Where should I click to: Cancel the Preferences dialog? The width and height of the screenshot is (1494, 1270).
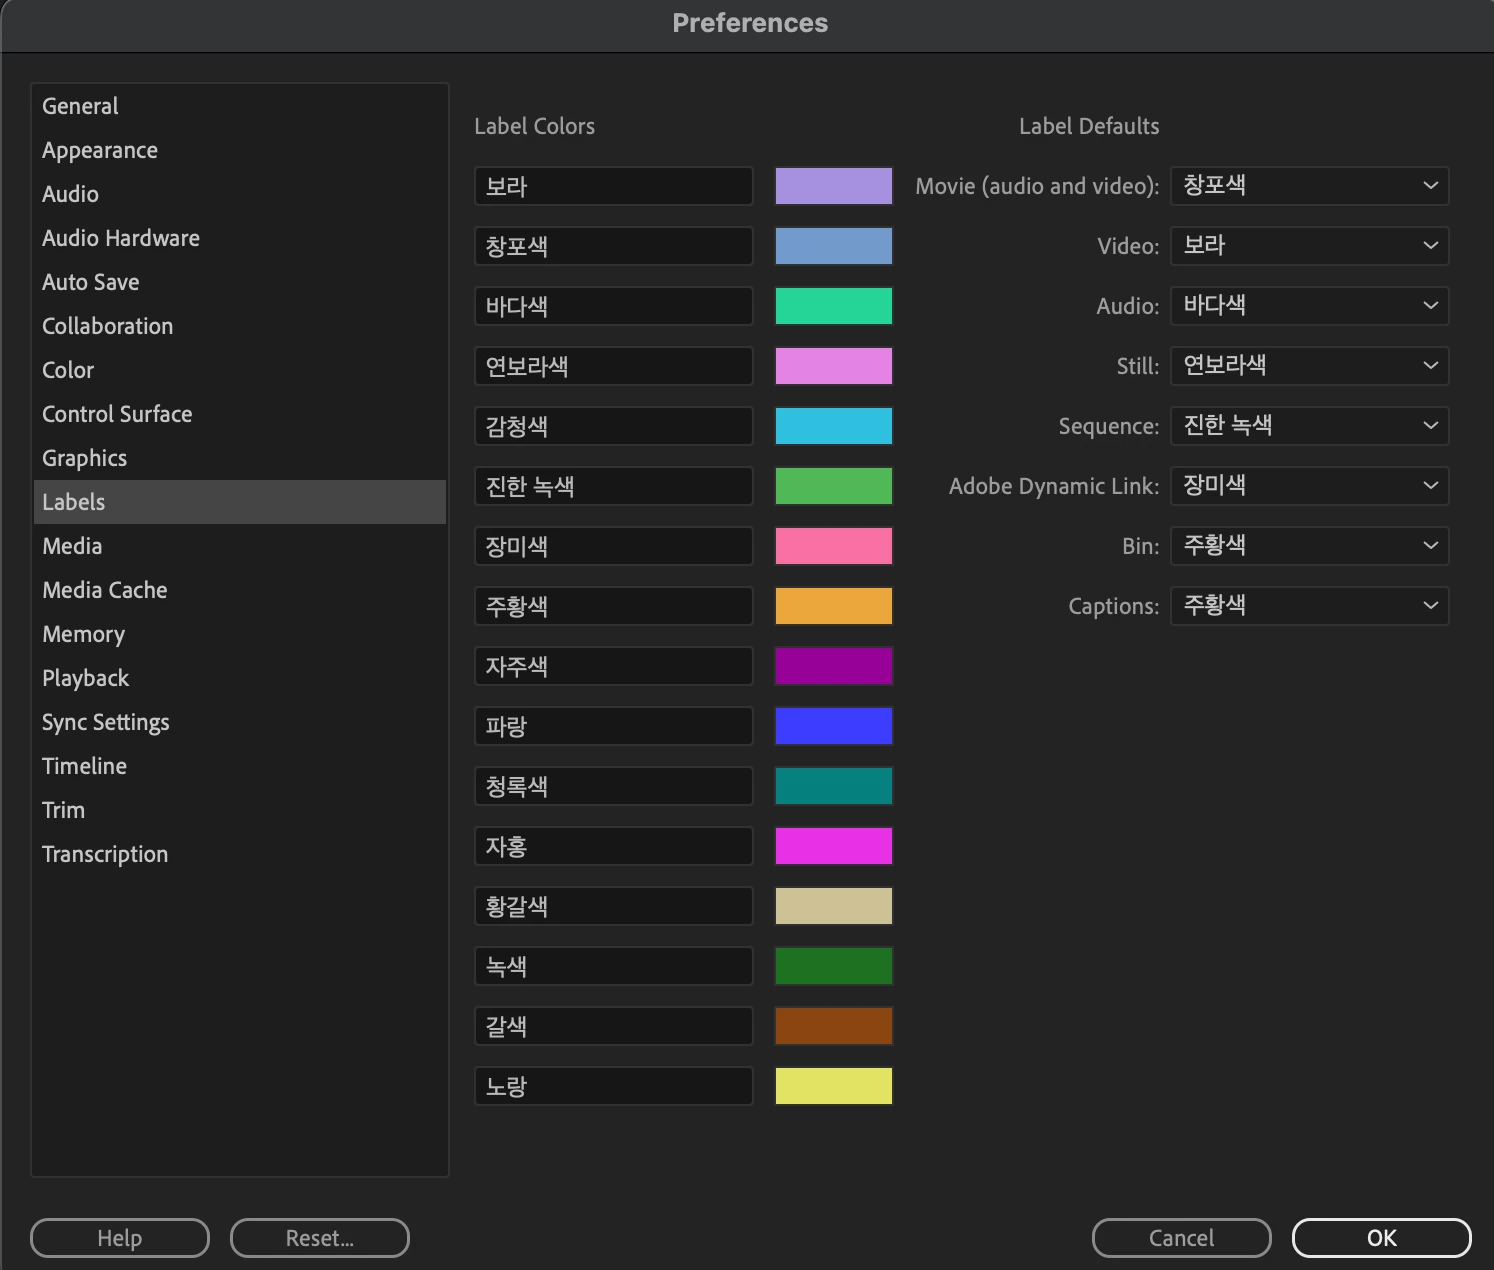[x=1182, y=1238]
